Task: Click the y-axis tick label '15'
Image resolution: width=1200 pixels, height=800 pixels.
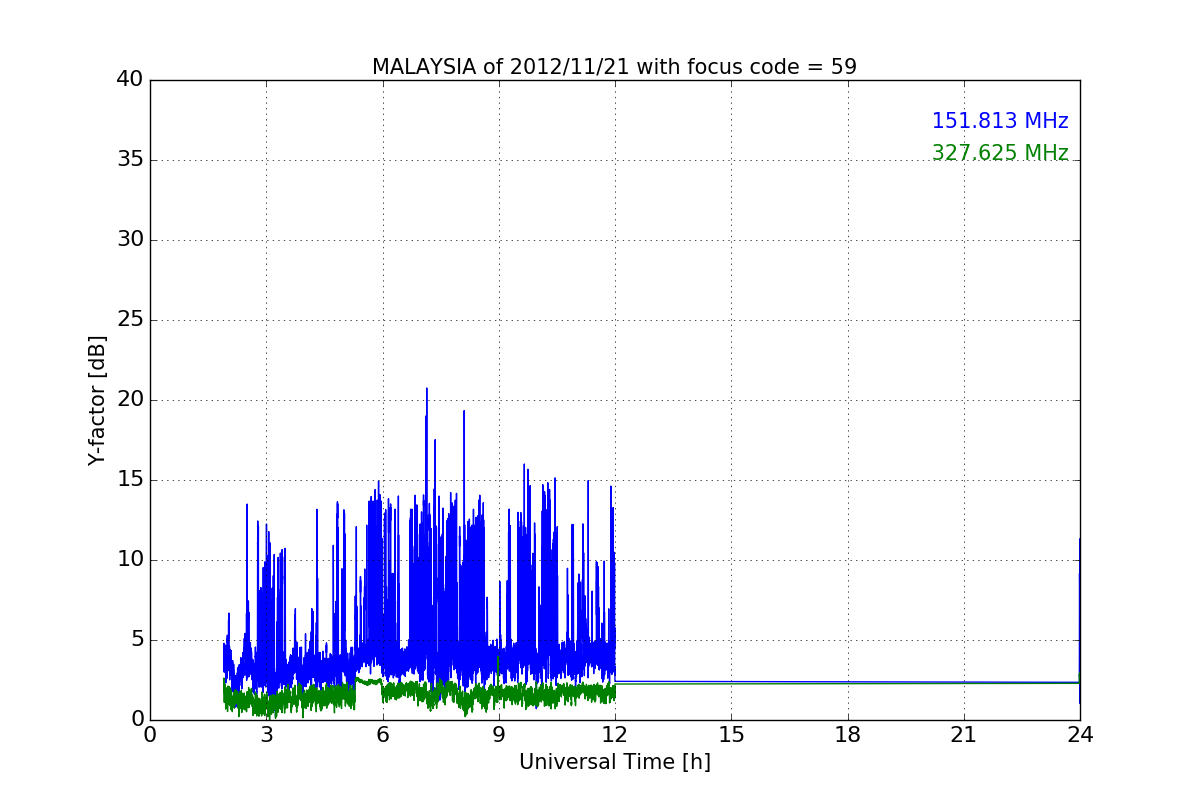Action: click(x=130, y=480)
